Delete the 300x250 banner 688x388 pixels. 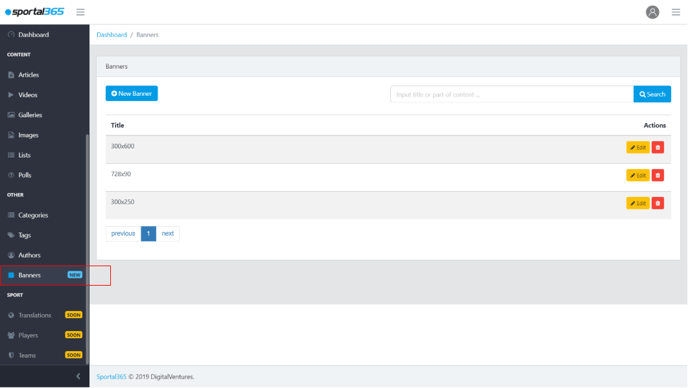(x=657, y=203)
